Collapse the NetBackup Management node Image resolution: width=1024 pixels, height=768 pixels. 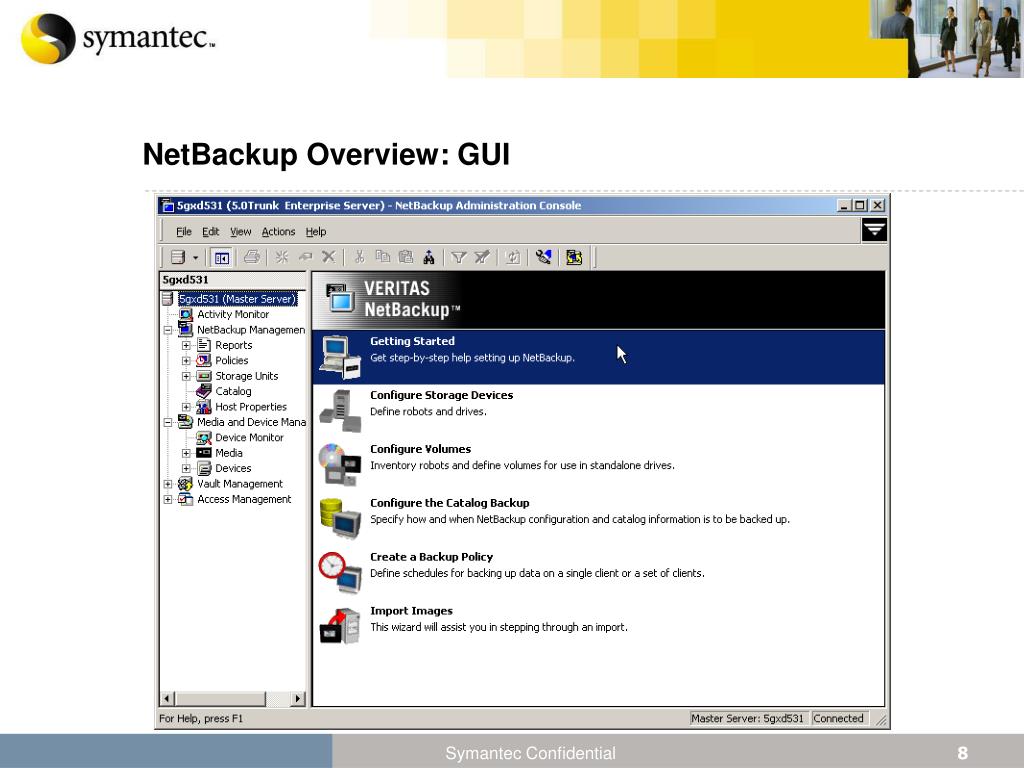point(168,330)
